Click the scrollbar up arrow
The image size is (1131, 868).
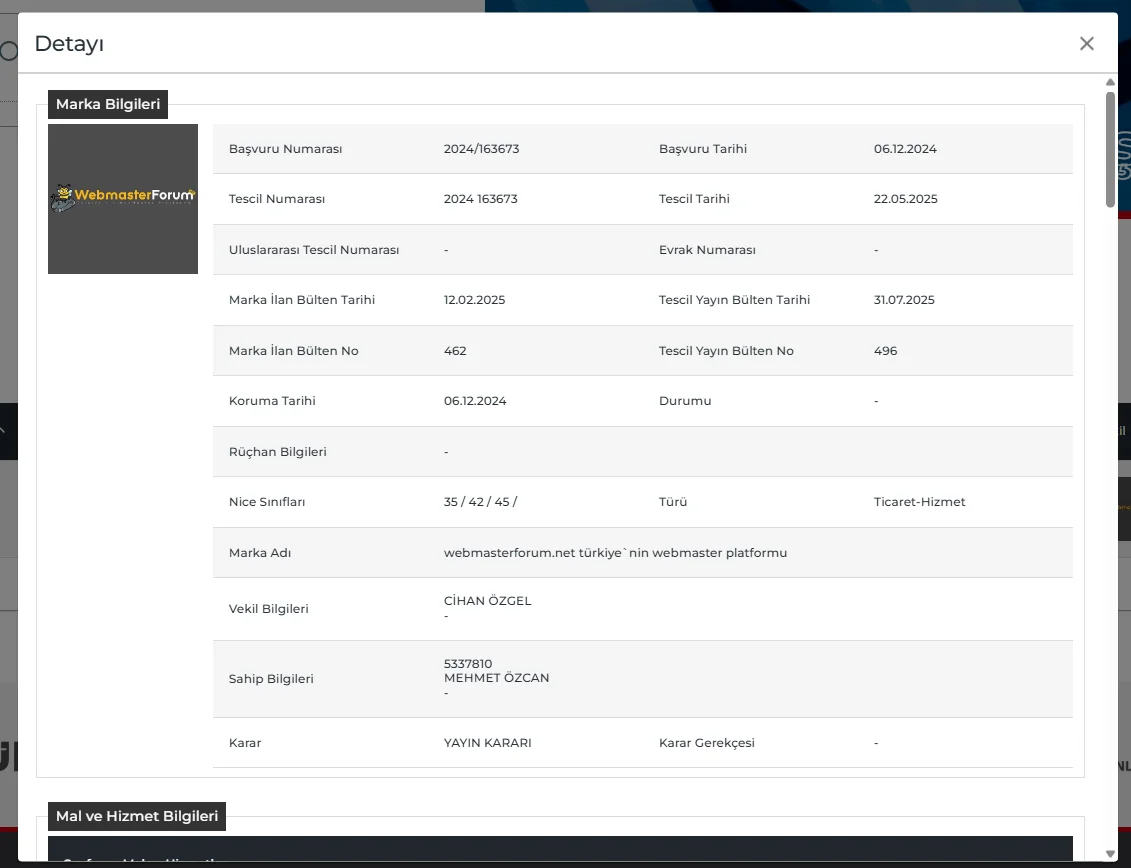pyautogui.click(x=1110, y=82)
